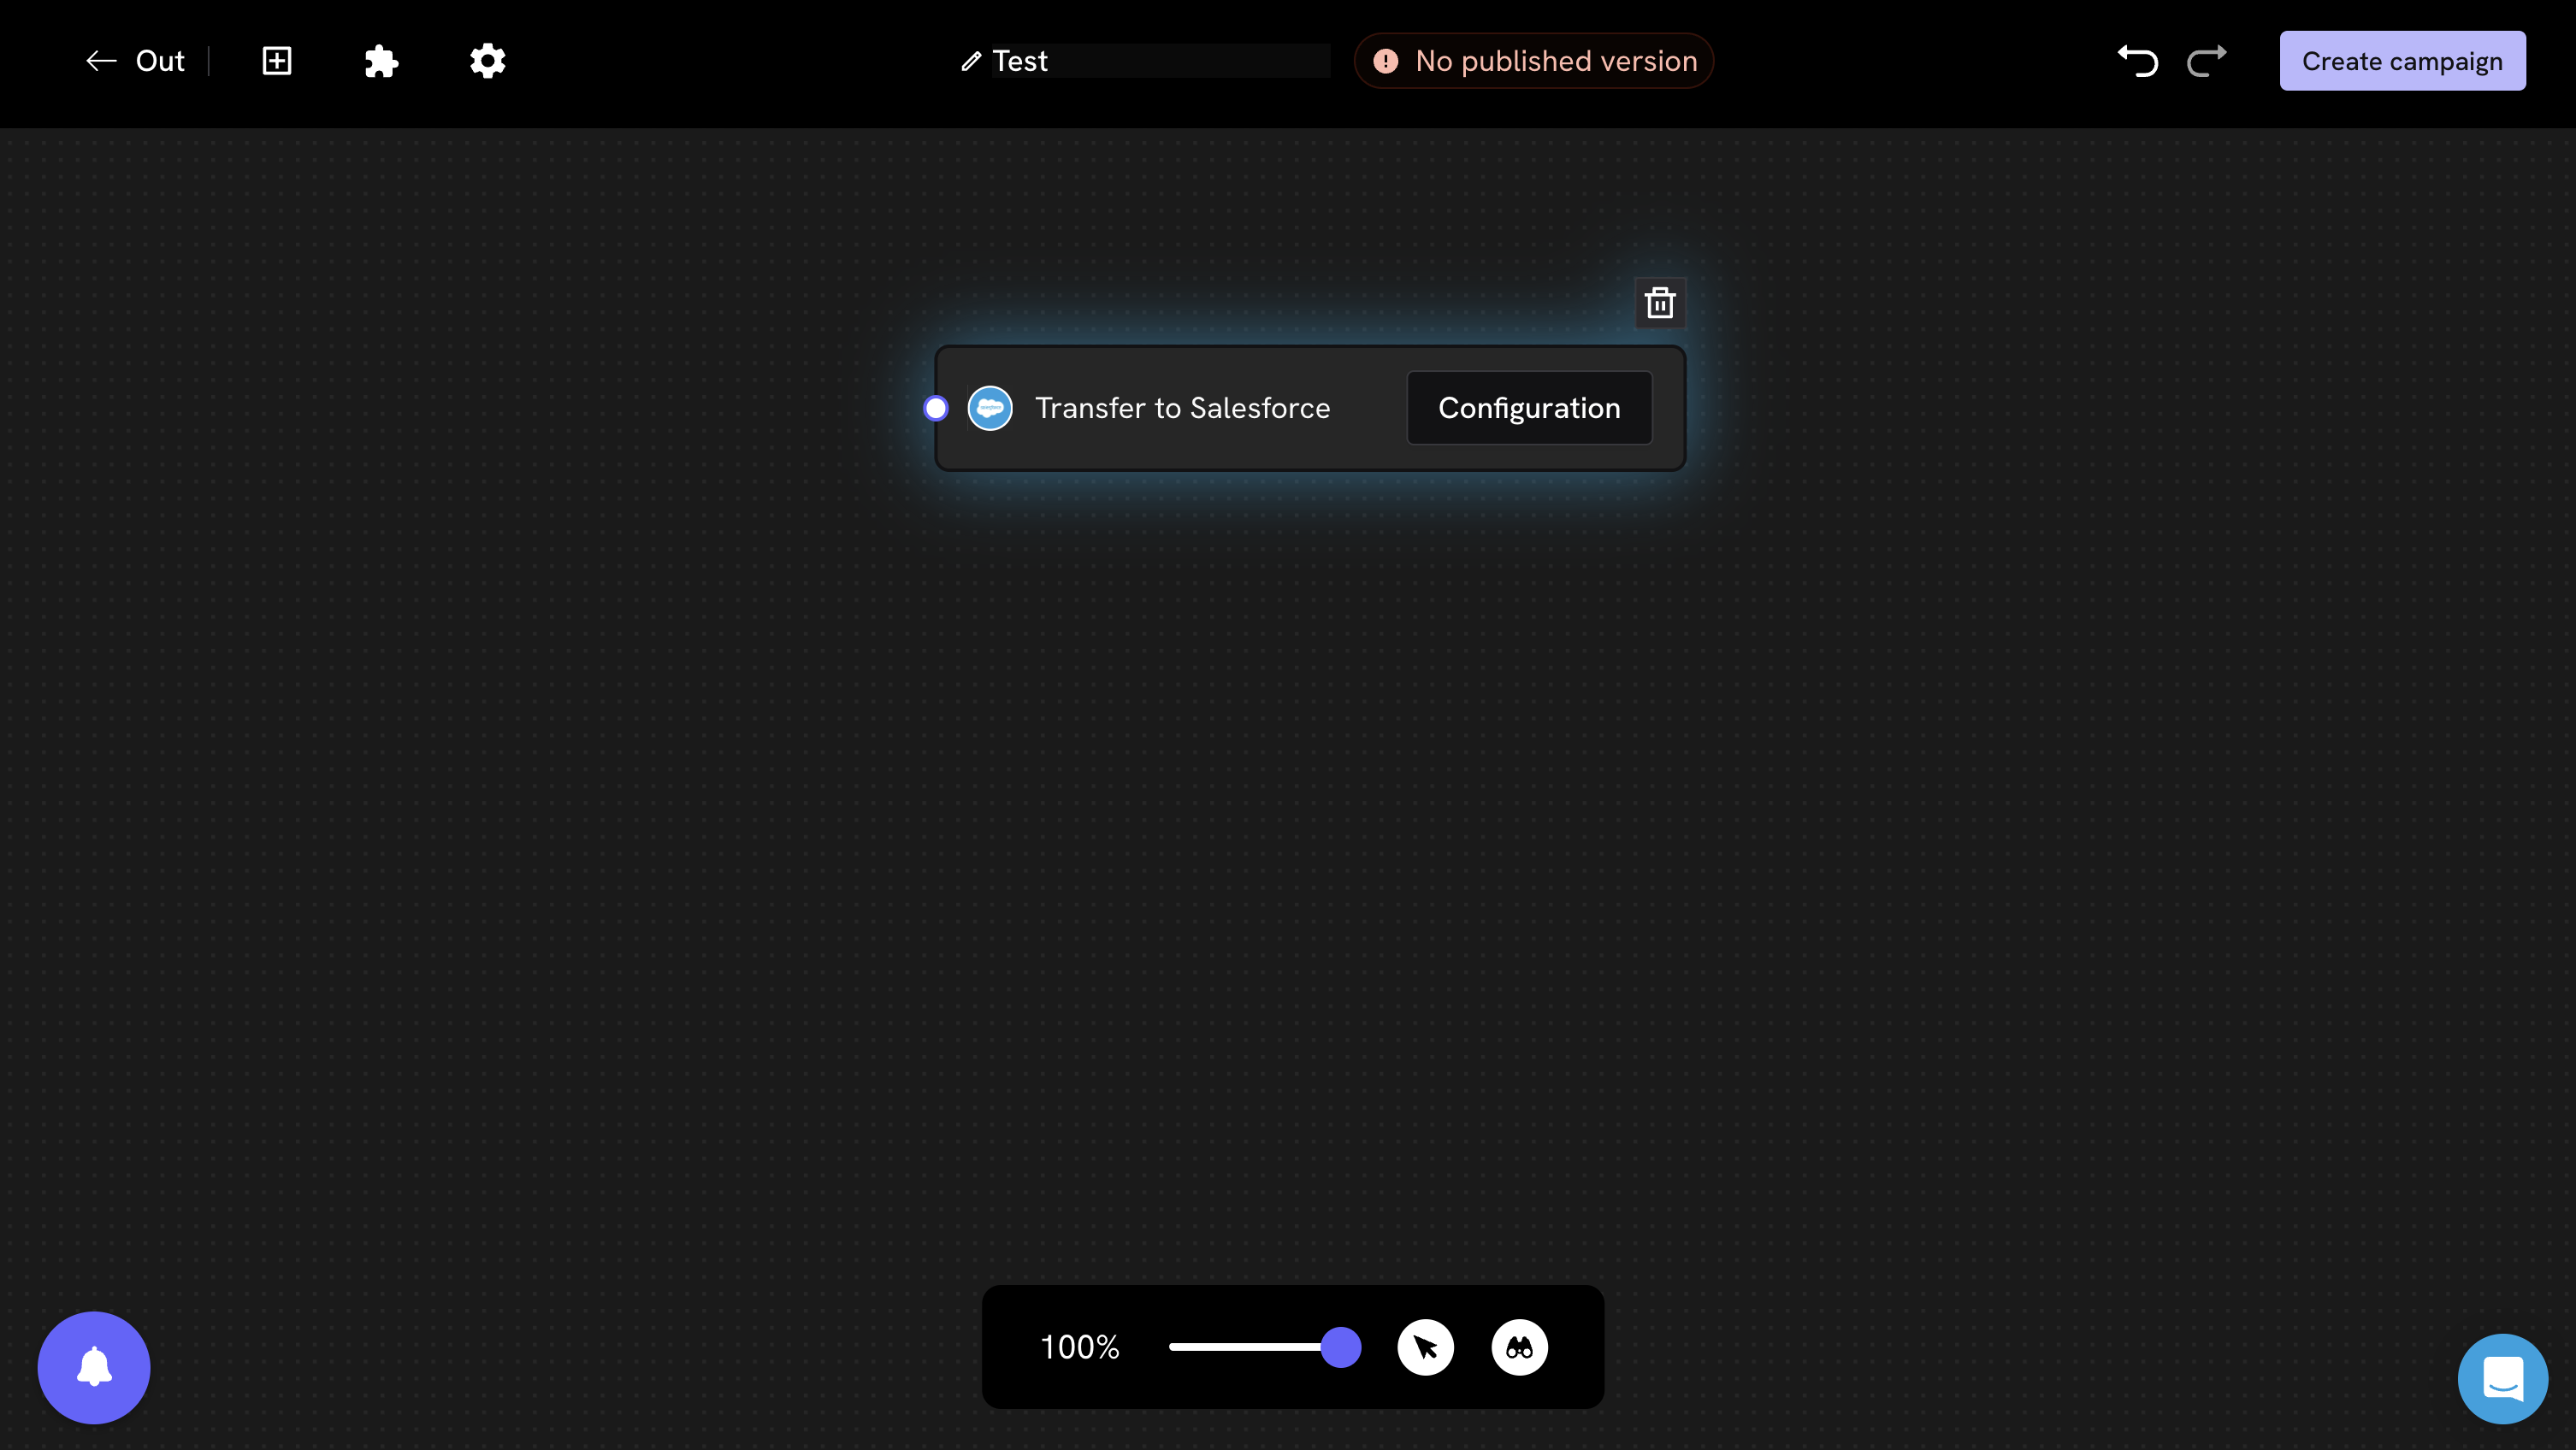Select the cursor pointer mode
The height and width of the screenshot is (1450, 2576).
[1426, 1347]
